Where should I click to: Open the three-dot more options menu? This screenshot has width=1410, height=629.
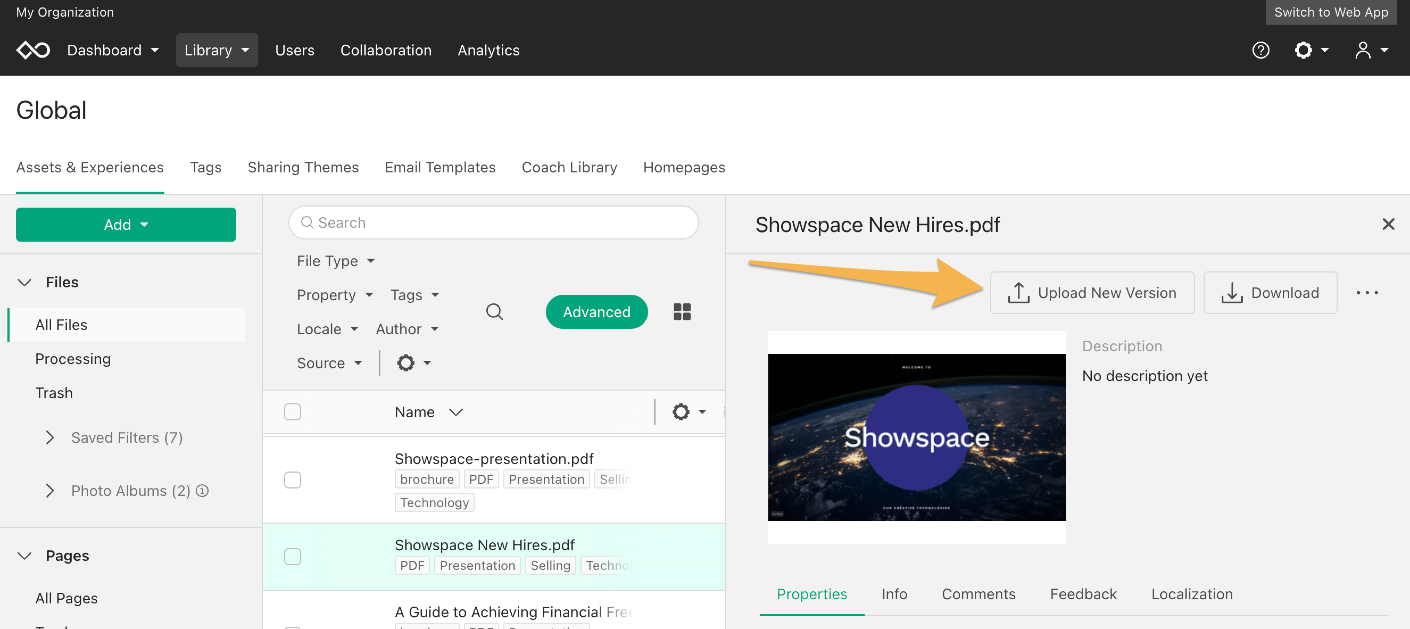[x=1367, y=293]
